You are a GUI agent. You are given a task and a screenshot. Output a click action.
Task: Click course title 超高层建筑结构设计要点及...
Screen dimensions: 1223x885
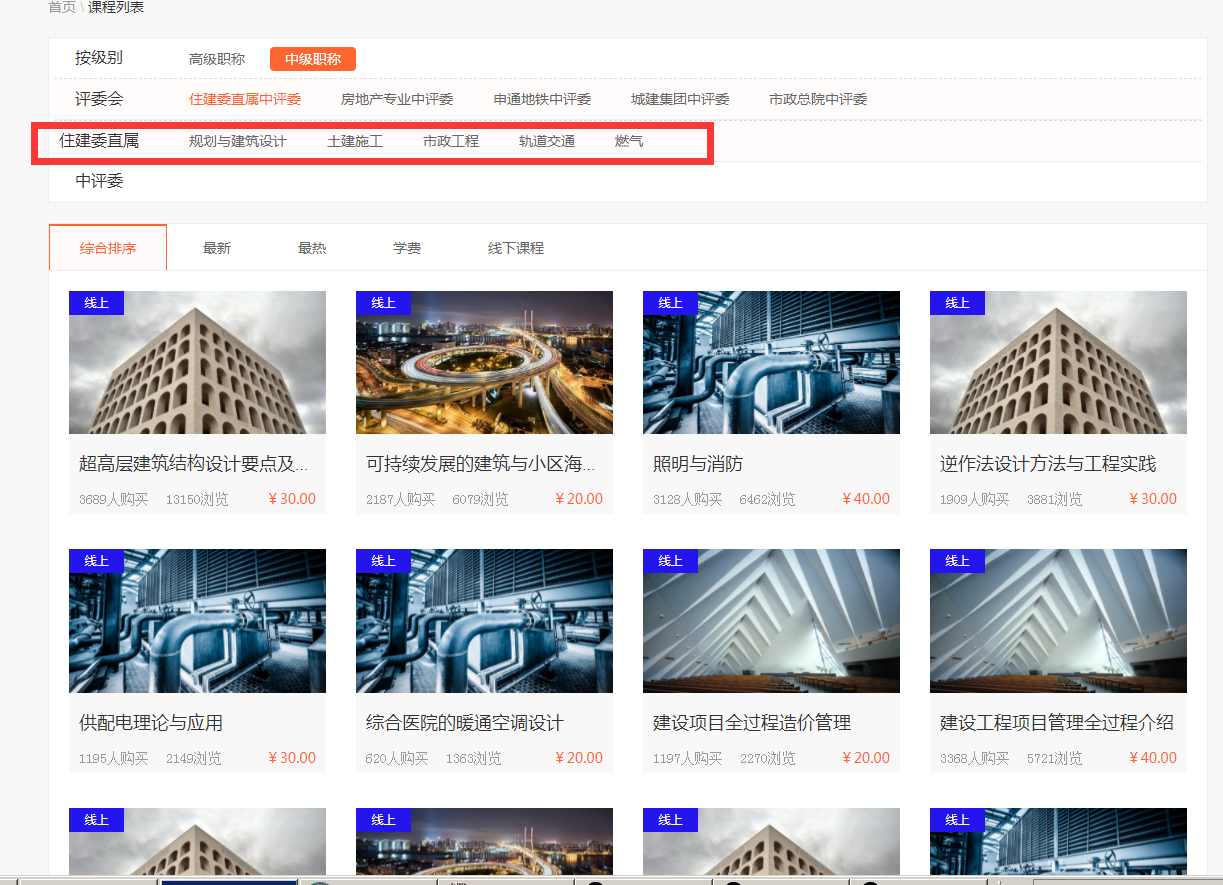[x=193, y=464]
